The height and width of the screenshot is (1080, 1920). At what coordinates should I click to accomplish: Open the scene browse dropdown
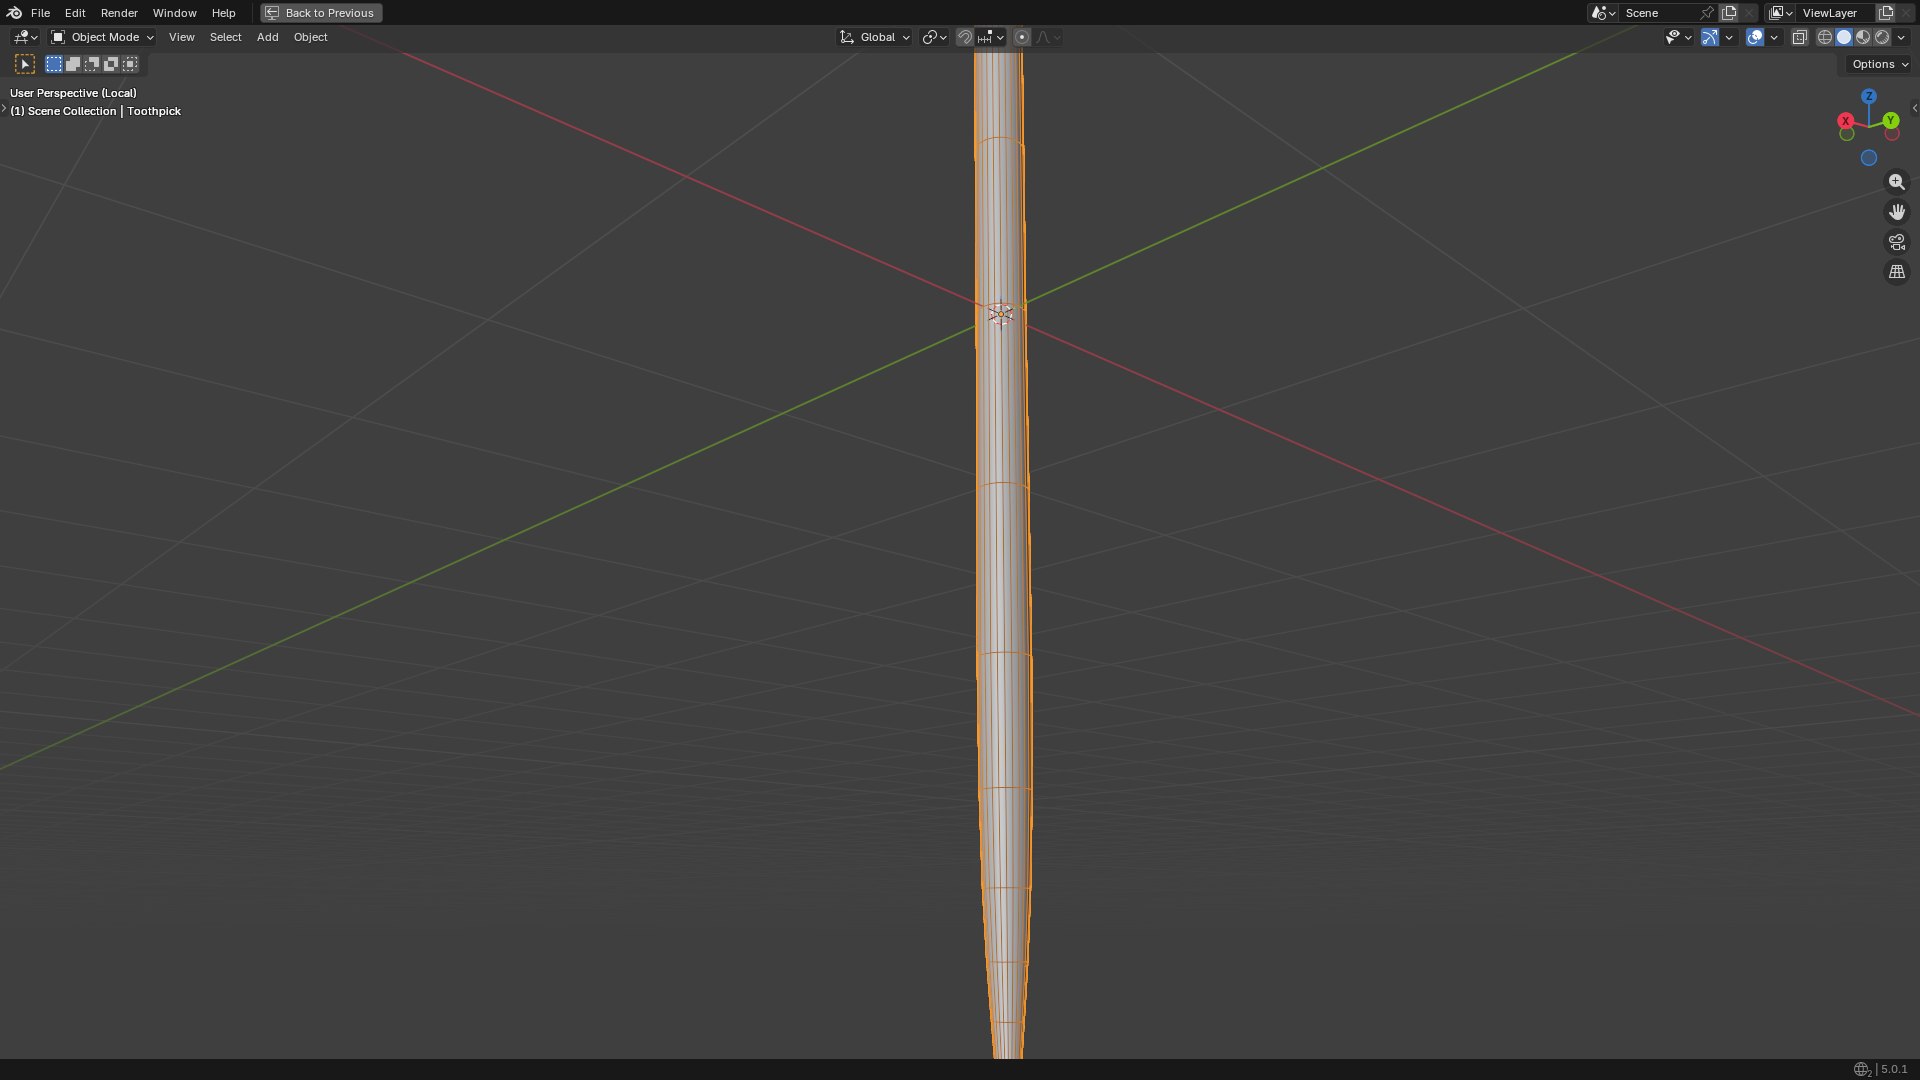coord(1603,13)
